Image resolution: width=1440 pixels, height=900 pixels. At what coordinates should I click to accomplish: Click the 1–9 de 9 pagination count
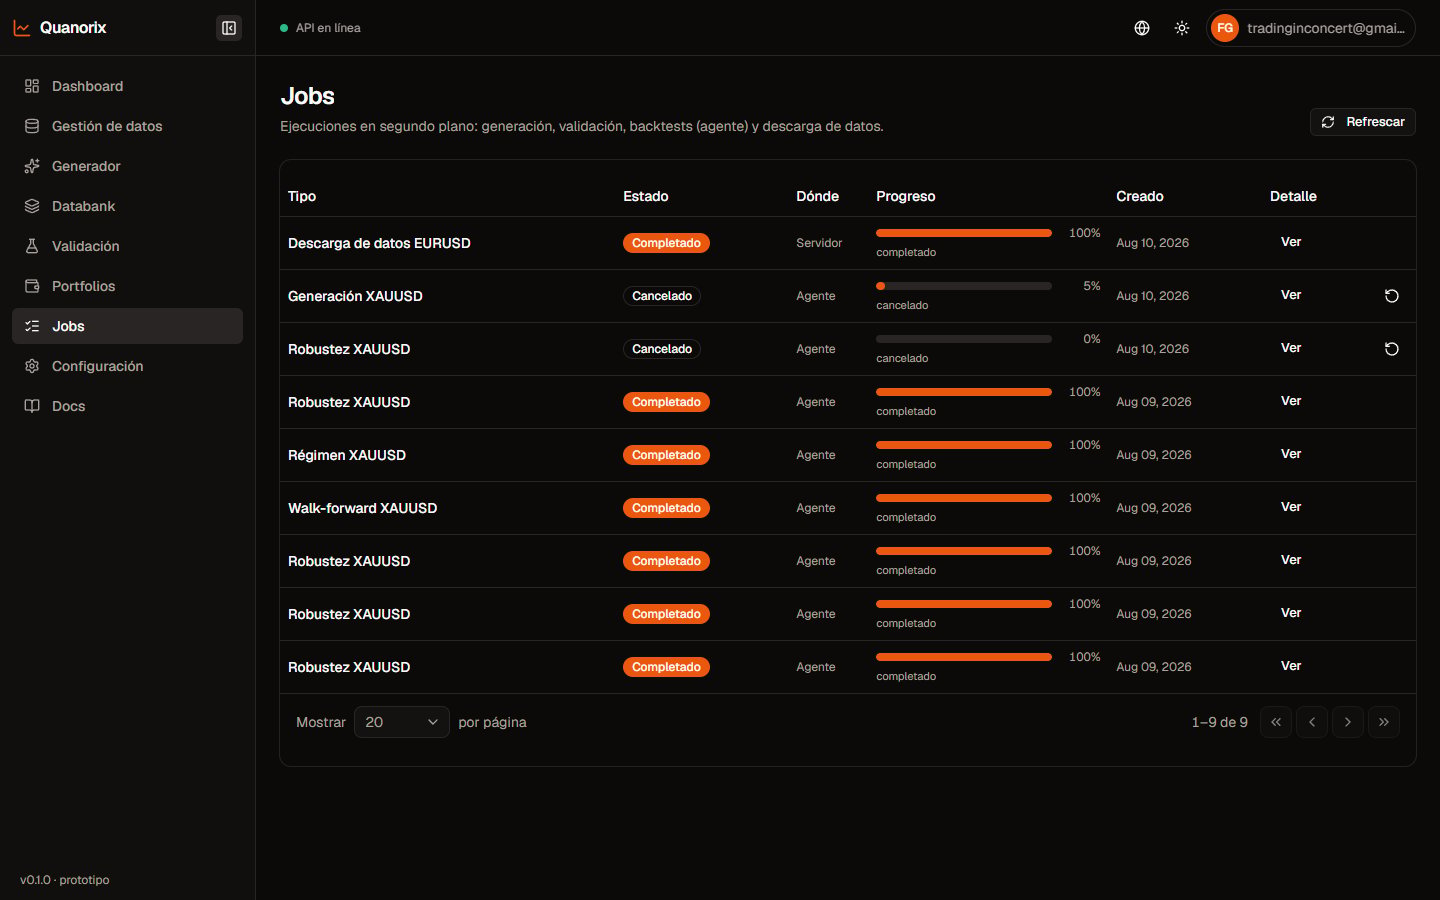click(1220, 722)
